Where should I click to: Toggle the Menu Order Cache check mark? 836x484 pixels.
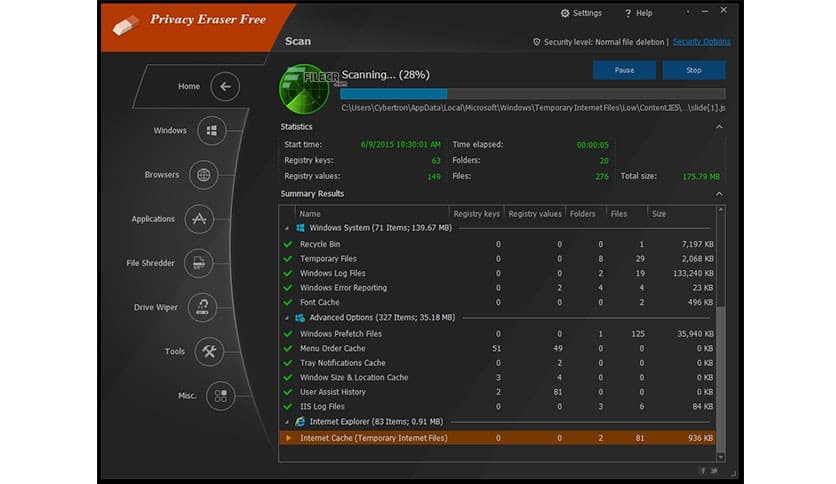click(288, 349)
